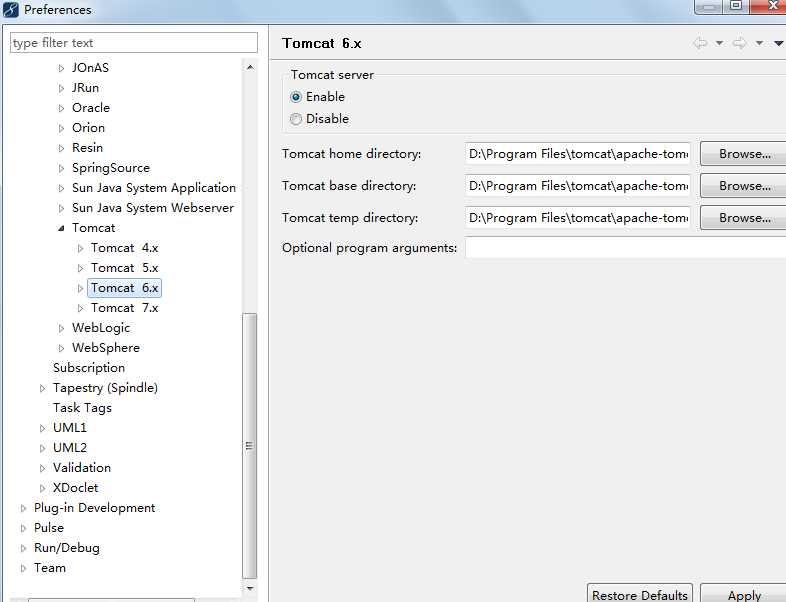
Task: Click the back navigation arrow icon
Action: 700,43
